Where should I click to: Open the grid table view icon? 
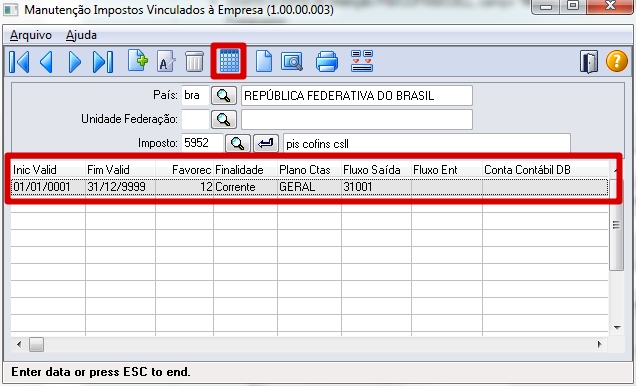point(229,61)
